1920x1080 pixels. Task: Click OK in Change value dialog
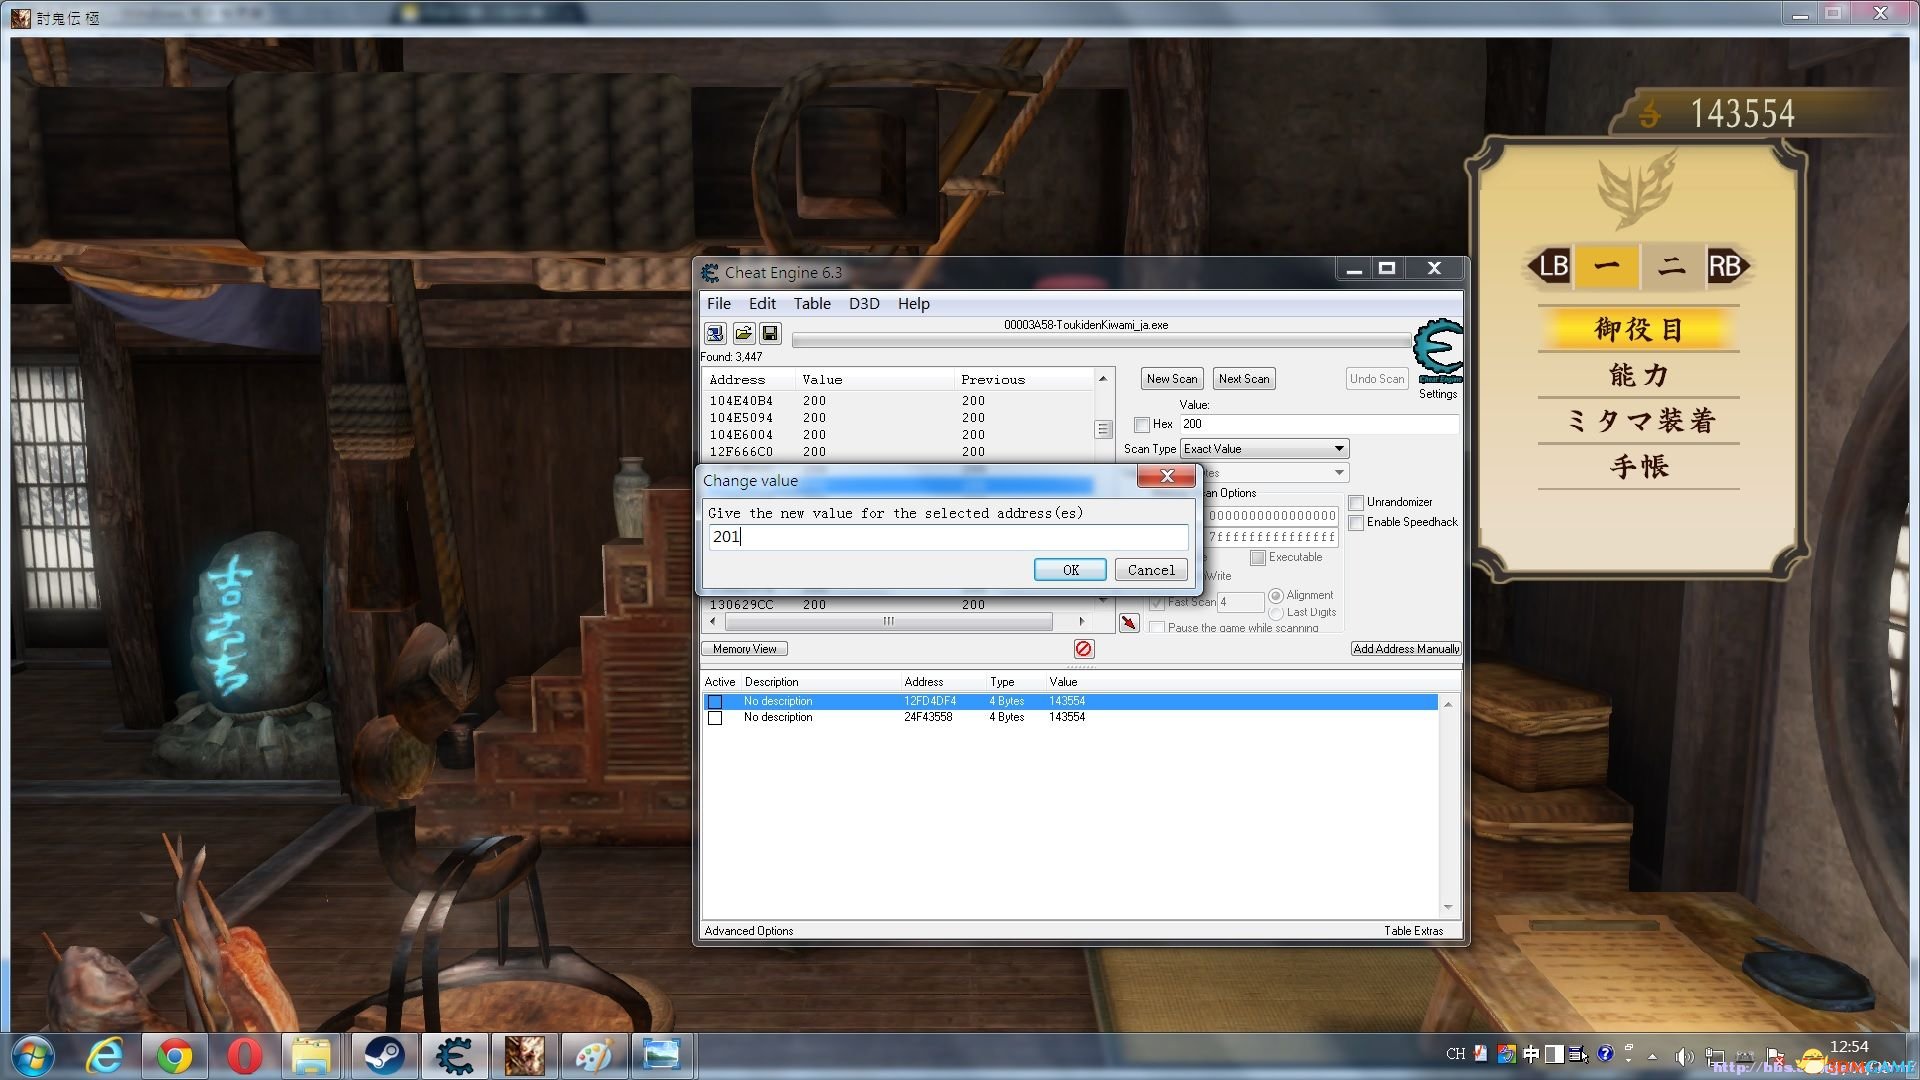tap(1070, 570)
